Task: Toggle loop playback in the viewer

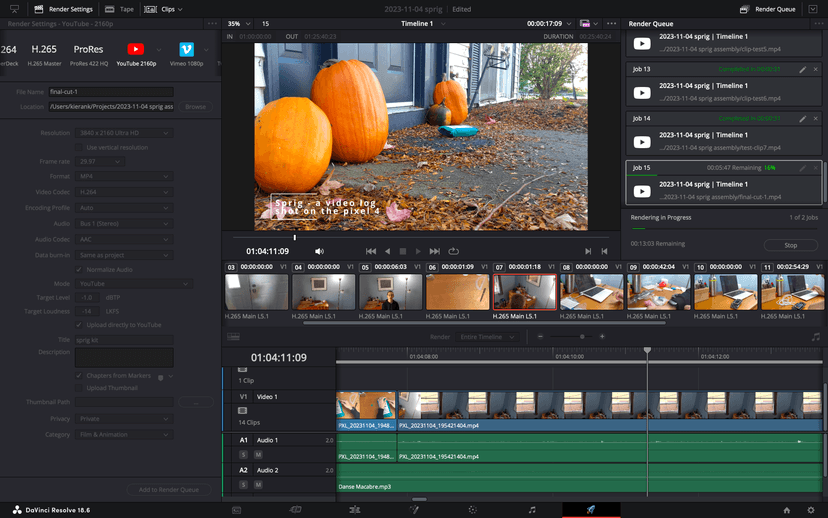Action: 453,251
